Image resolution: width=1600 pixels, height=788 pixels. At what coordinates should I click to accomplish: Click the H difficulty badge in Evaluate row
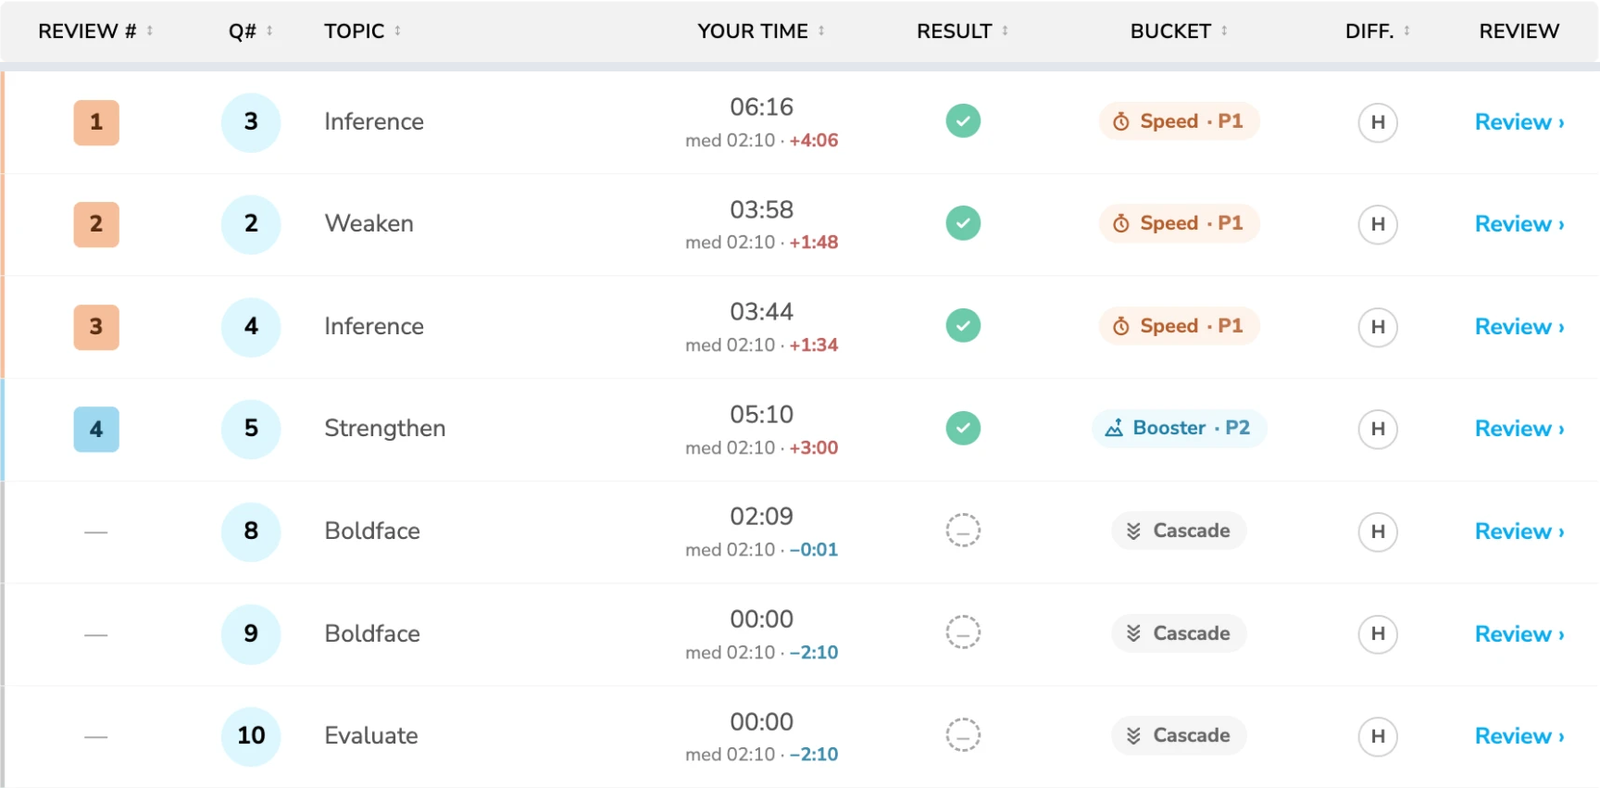[x=1377, y=736]
